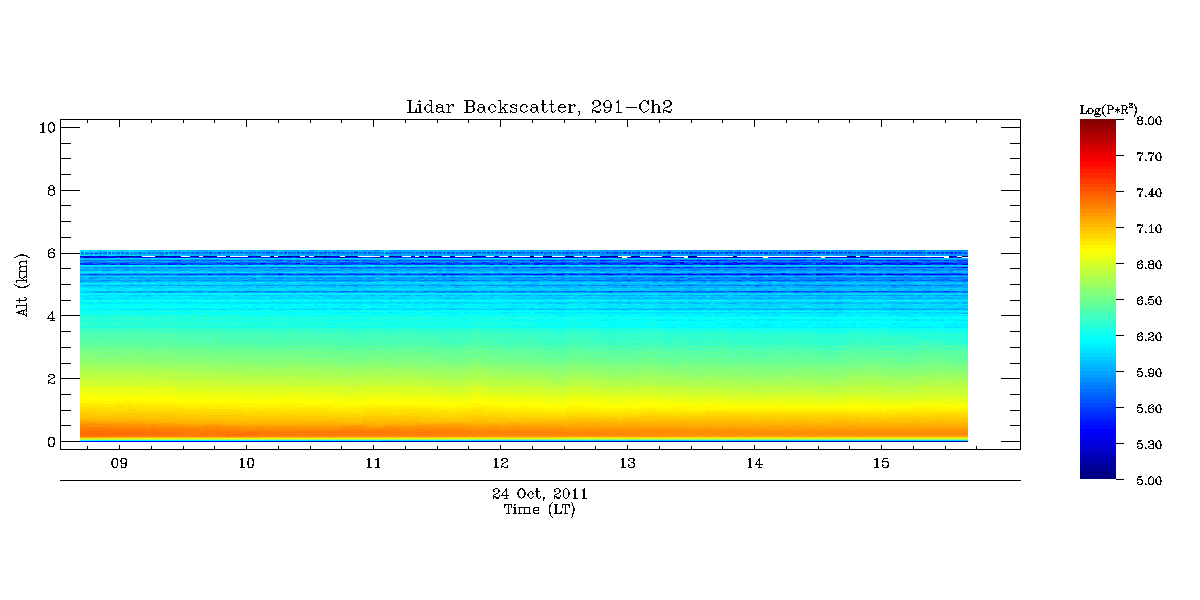The width and height of the screenshot is (1200, 600).
Task: Click the 'Alt (km)' y-axis label
Action: click(x=21, y=285)
